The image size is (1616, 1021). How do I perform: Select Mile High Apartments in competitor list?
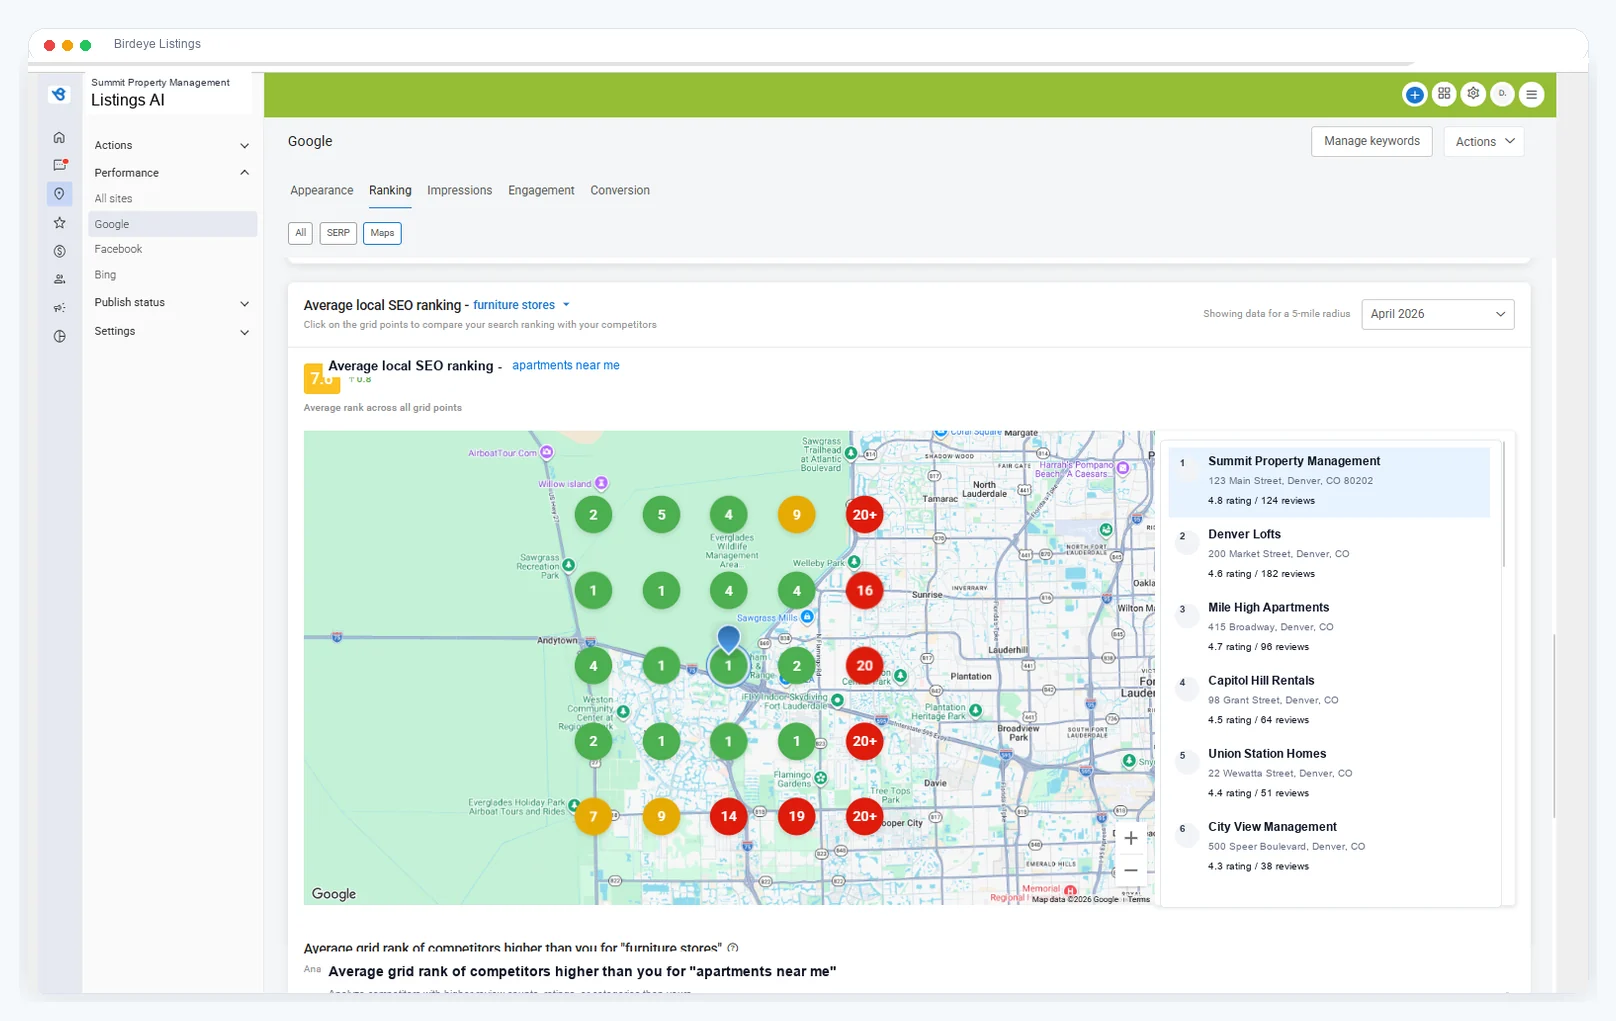click(1329, 627)
